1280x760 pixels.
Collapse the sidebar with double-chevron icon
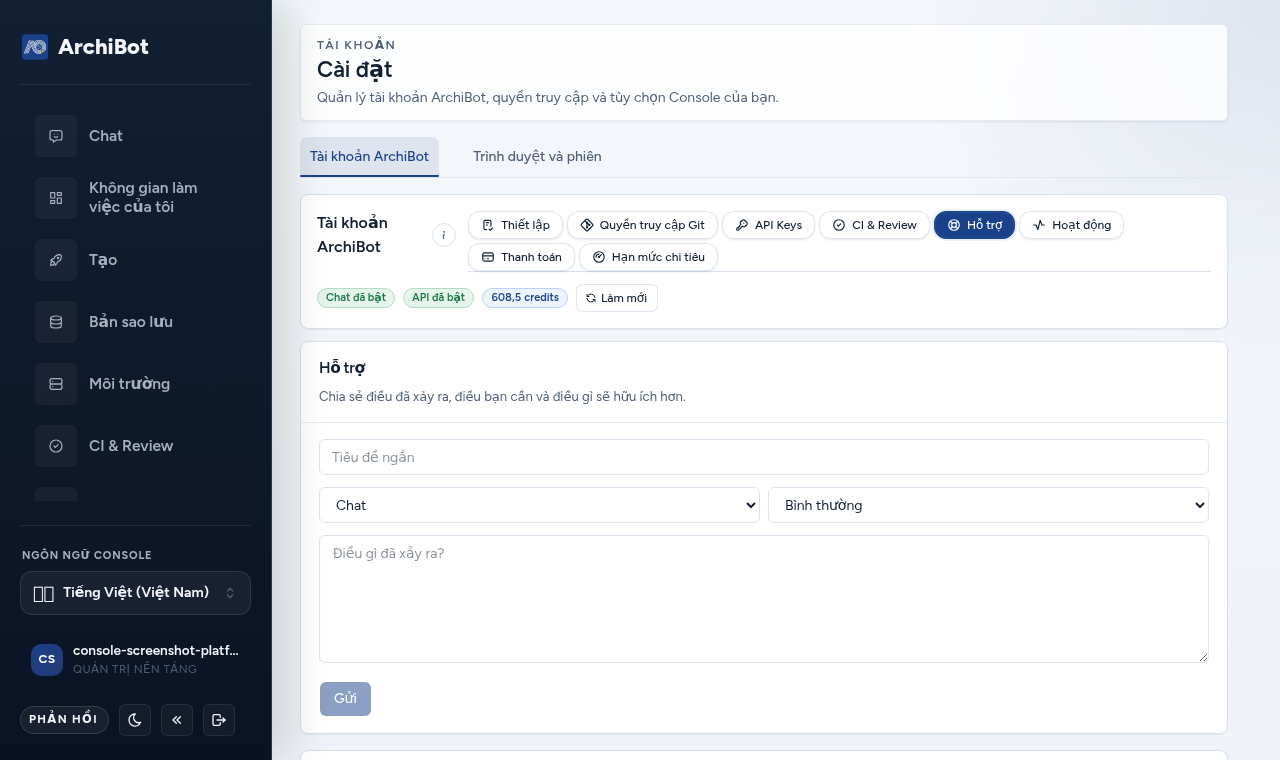pyautogui.click(x=177, y=720)
